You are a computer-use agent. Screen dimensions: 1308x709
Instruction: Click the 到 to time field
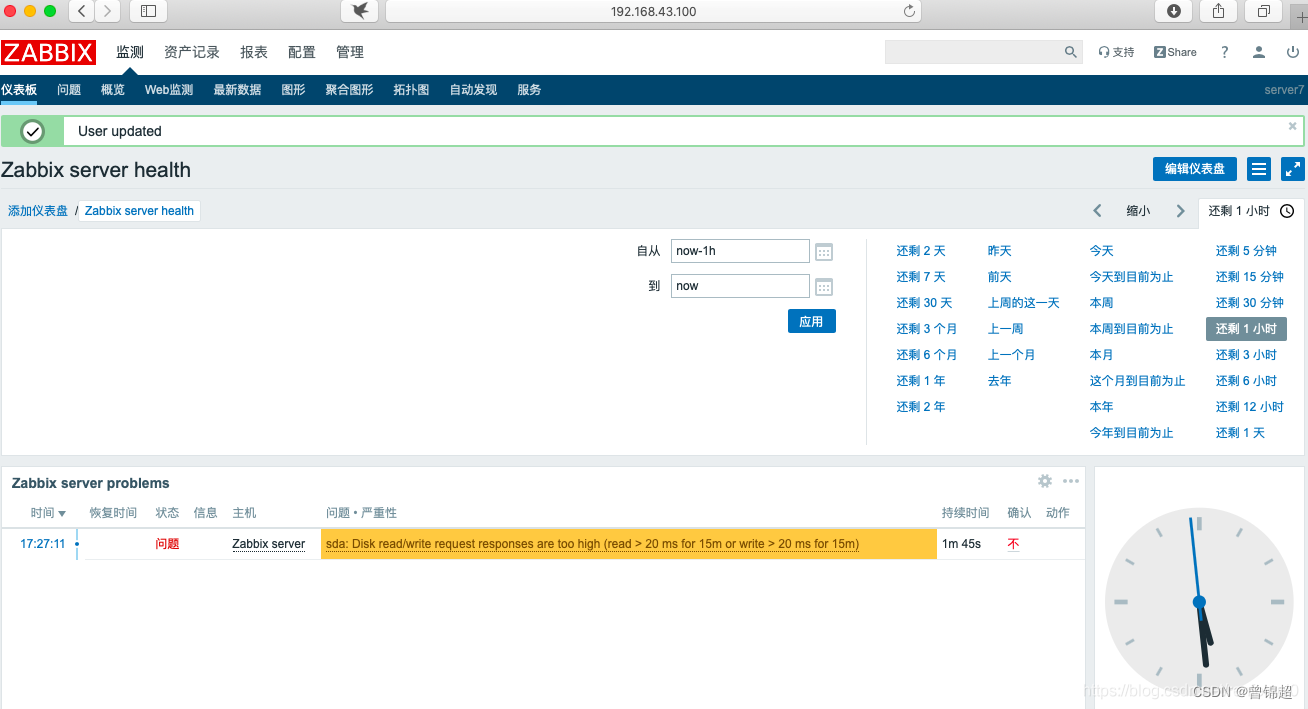740,286
